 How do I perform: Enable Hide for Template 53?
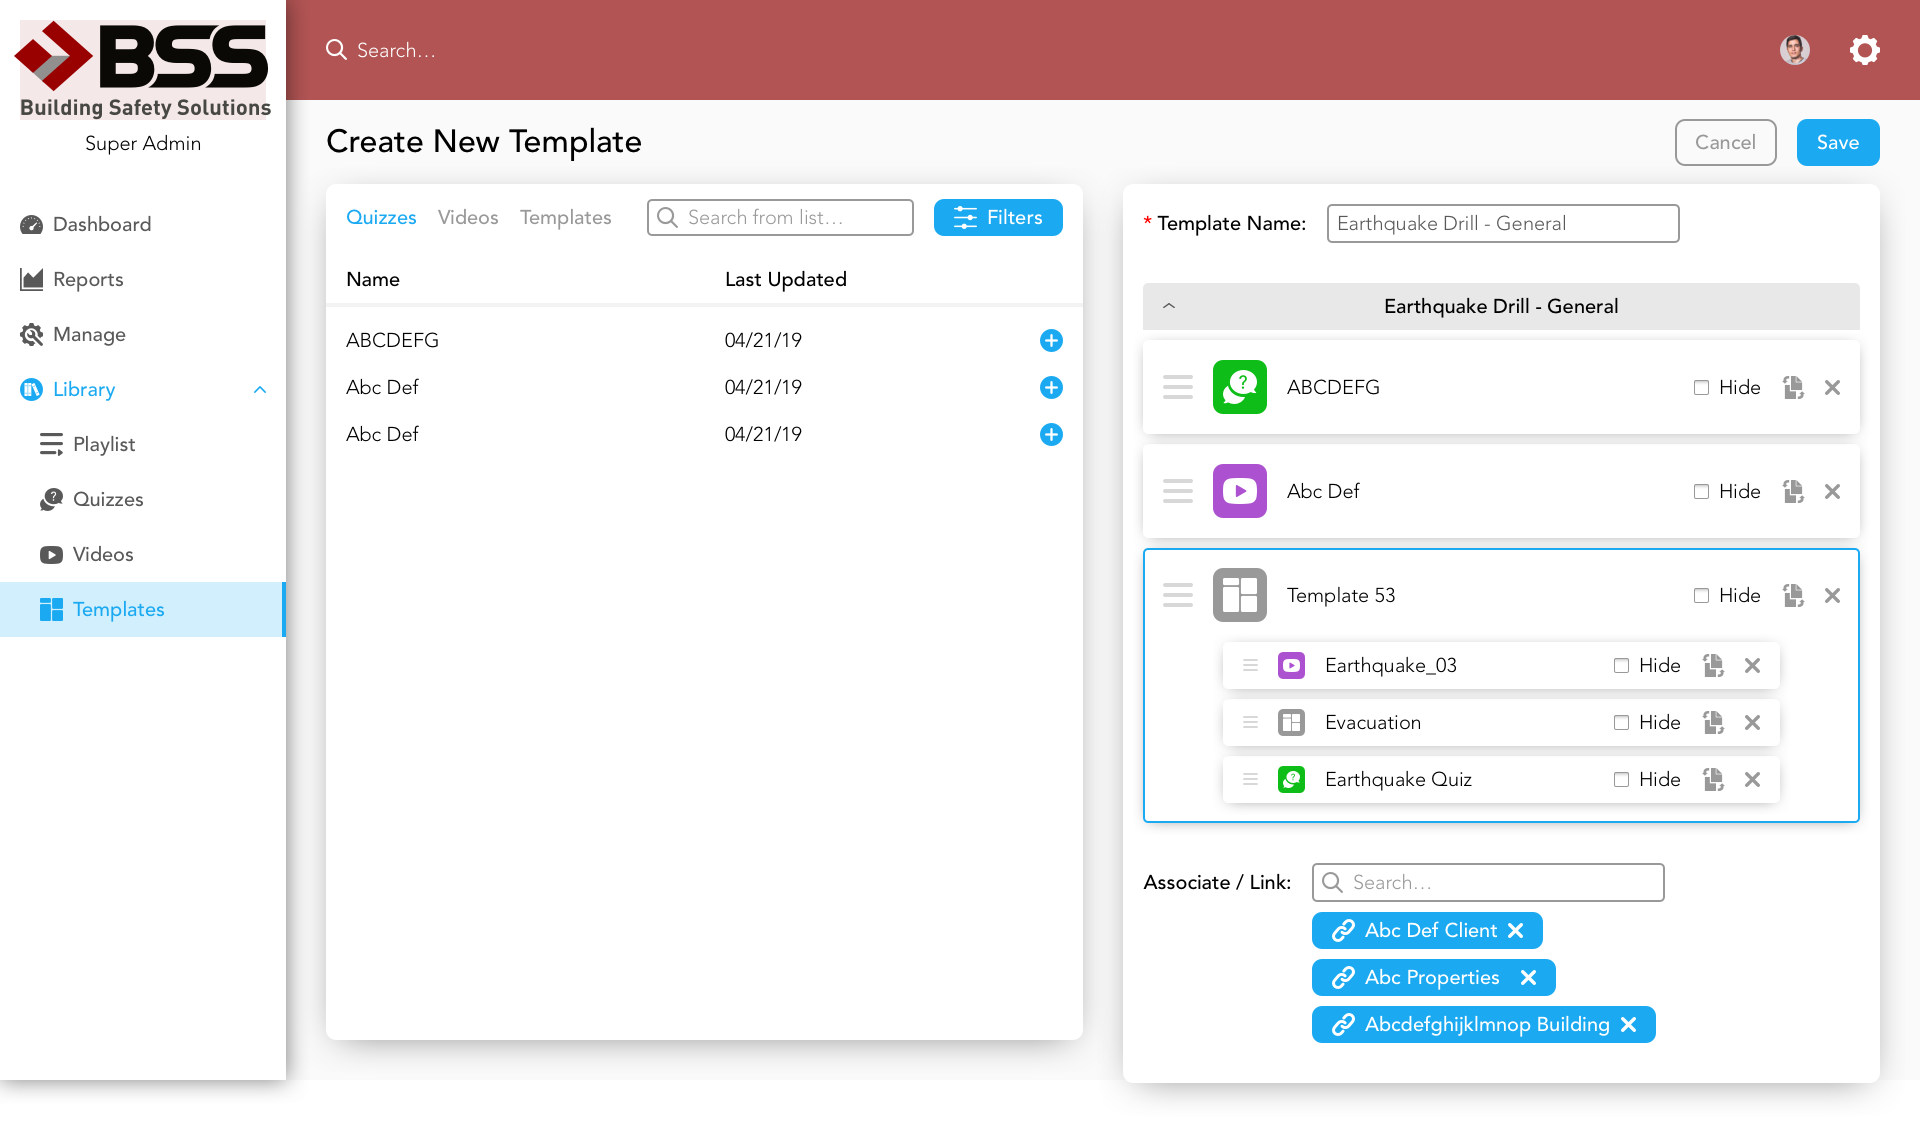pyautogui.click(x=1701, y=596)
